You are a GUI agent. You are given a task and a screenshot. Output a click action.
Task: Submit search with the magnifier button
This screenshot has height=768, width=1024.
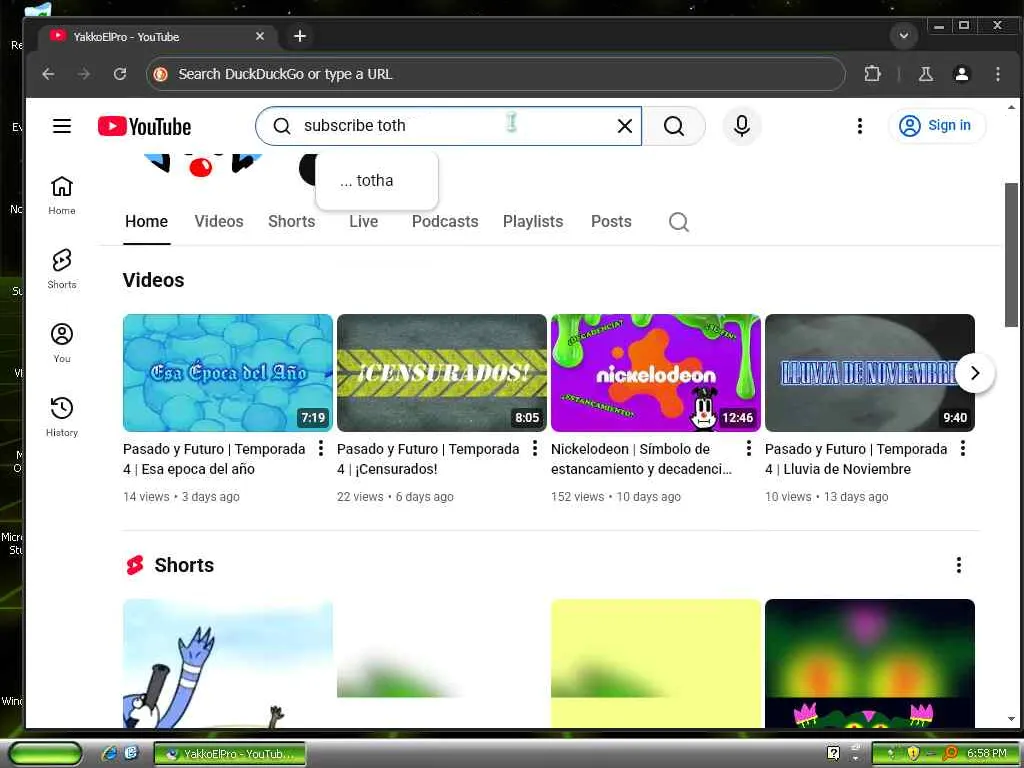pos(674,126)
